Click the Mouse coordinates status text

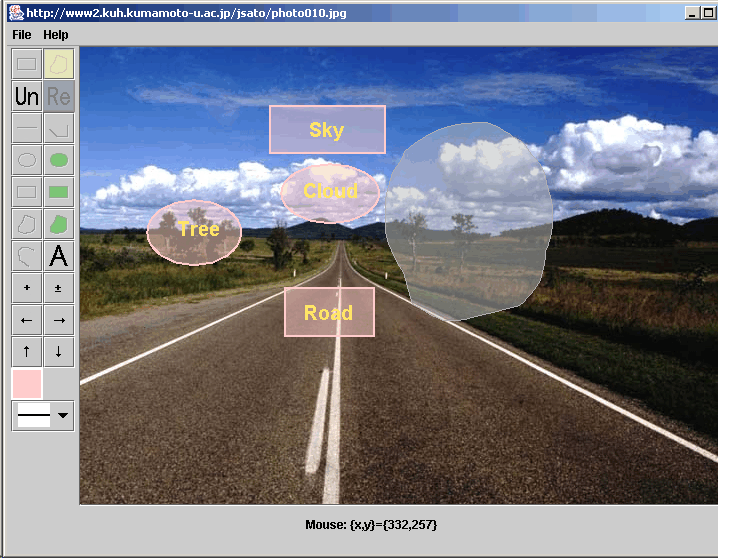click(x=371, y=525)
